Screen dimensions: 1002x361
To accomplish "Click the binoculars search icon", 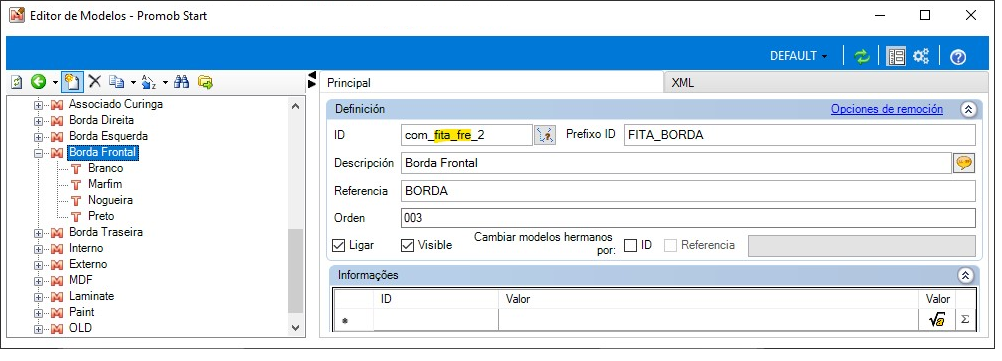I will [x=181, y=82].
